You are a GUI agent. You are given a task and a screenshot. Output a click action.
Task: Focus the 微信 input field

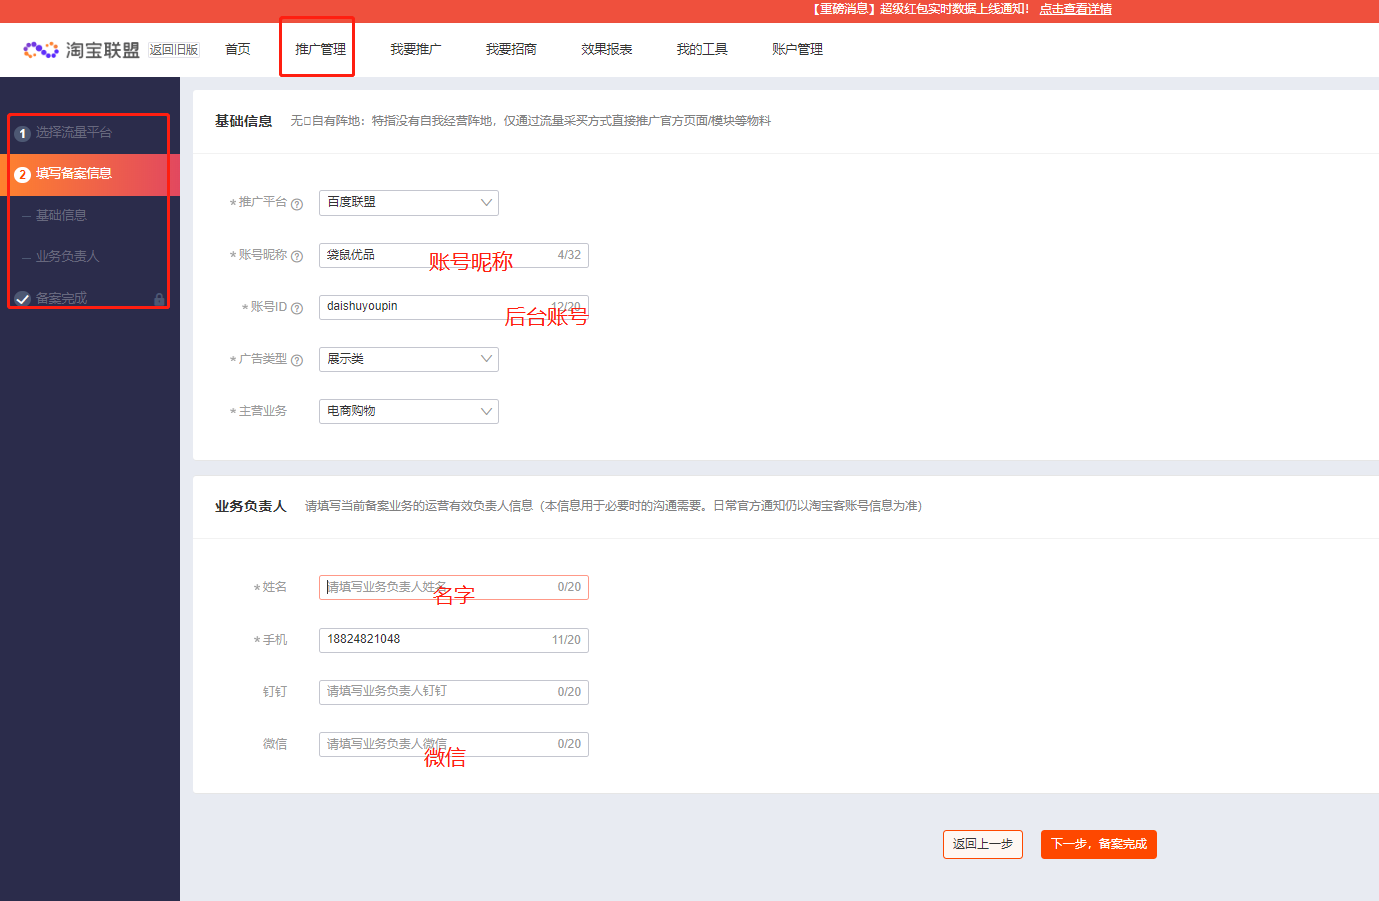(454, 744)
